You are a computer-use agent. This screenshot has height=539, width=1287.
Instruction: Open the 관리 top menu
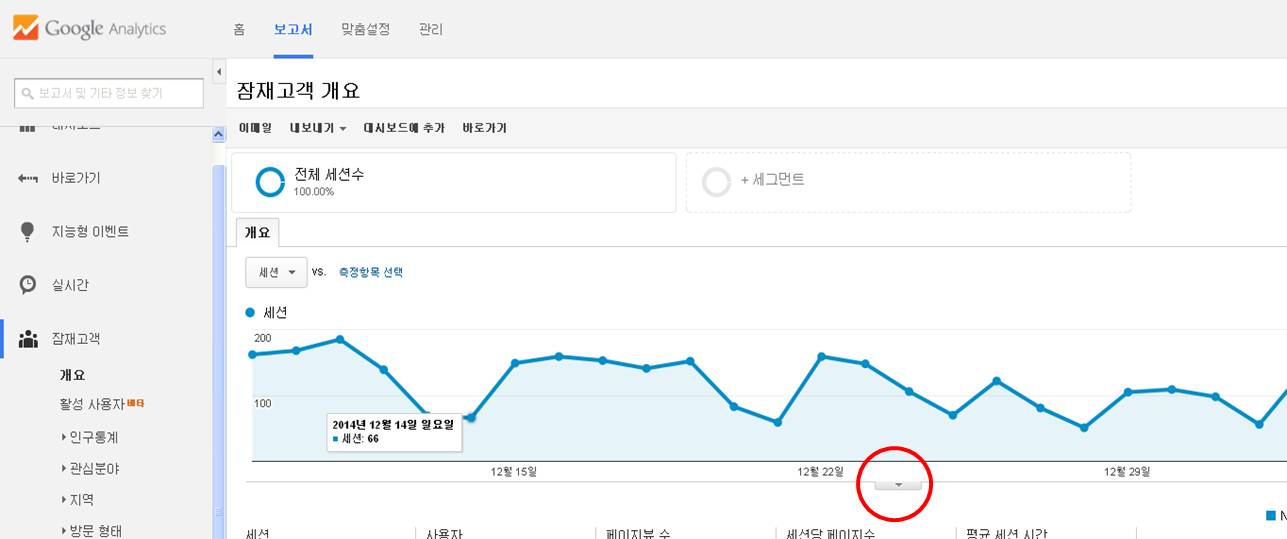pyautogui.click(x=431, y=29)
